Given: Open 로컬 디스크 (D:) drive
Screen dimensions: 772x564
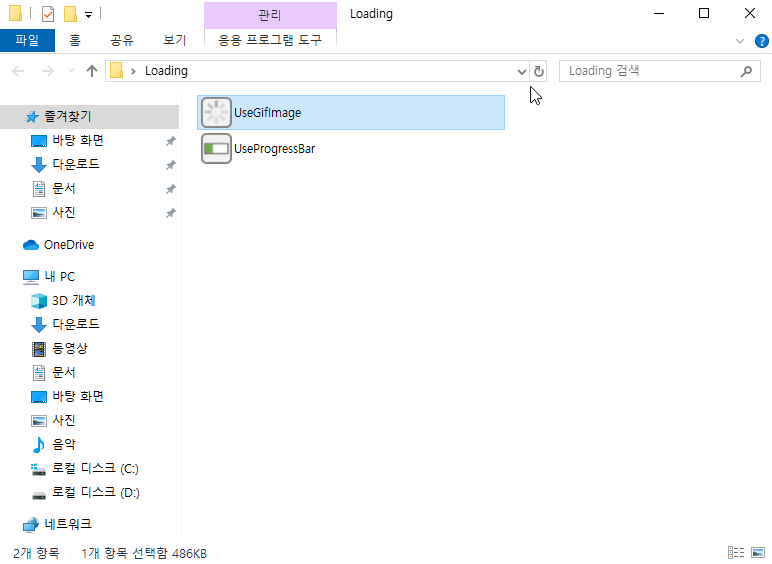Looking at the screenshot, I should (x=96, y=493).
